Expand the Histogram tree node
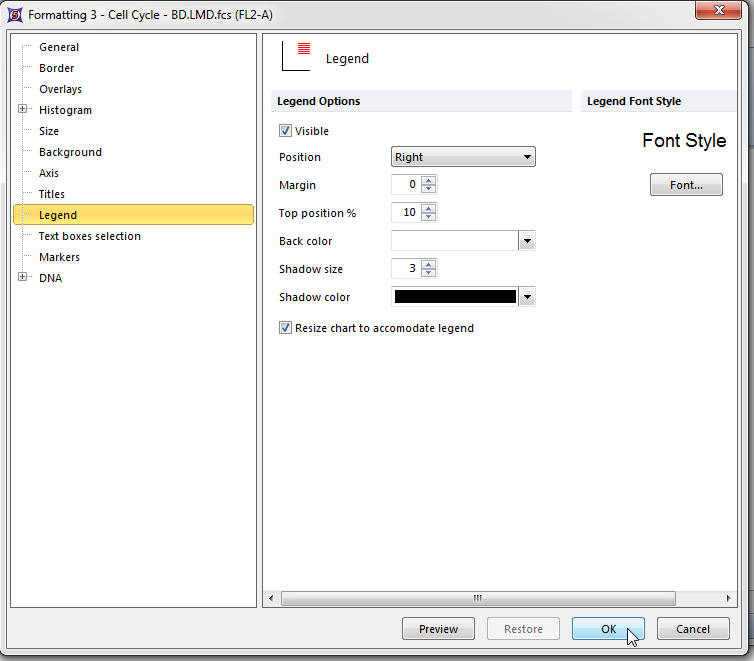This screenshot has height=661, width=754. (23, 110)
